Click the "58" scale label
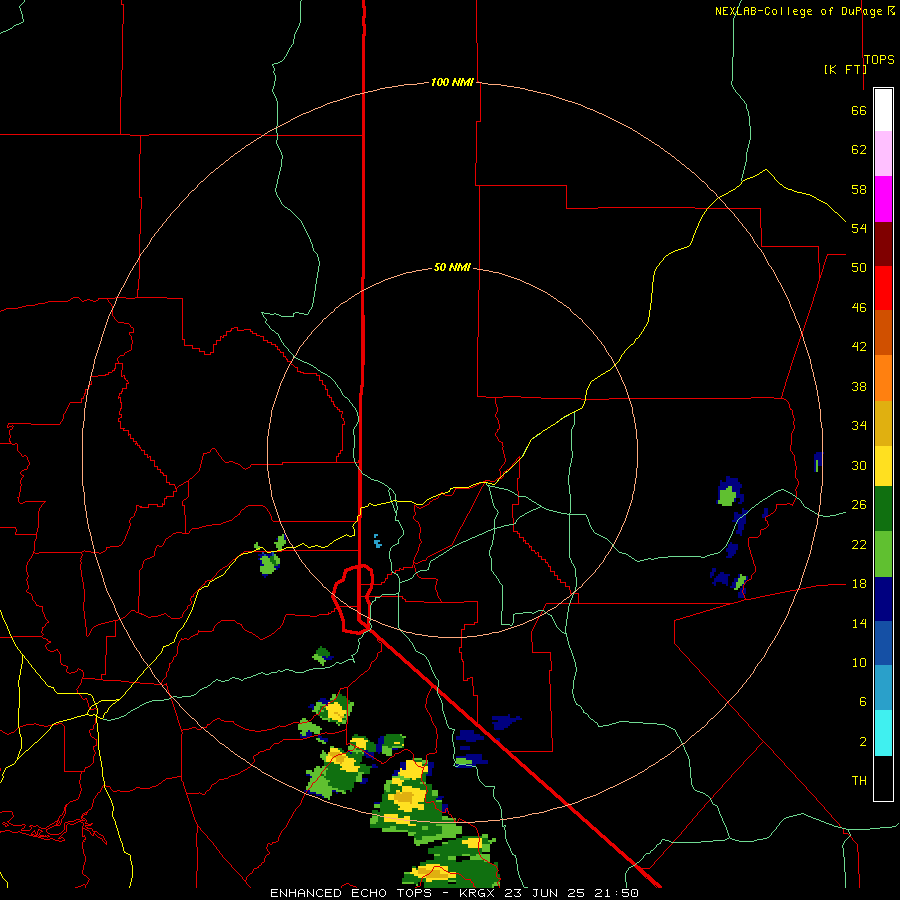This screenshot has height=900, width=900. (859, 189)
